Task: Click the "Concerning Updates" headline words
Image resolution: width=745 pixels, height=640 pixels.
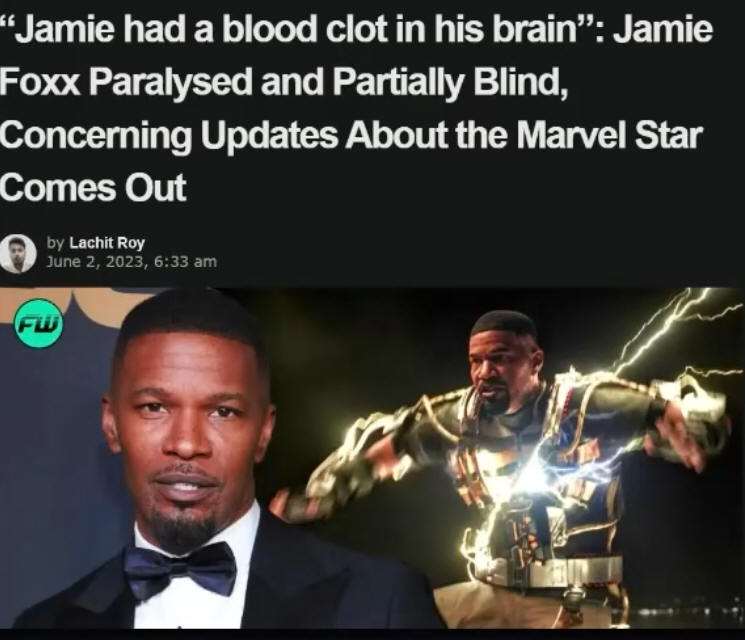Action: tap(169, 136)
